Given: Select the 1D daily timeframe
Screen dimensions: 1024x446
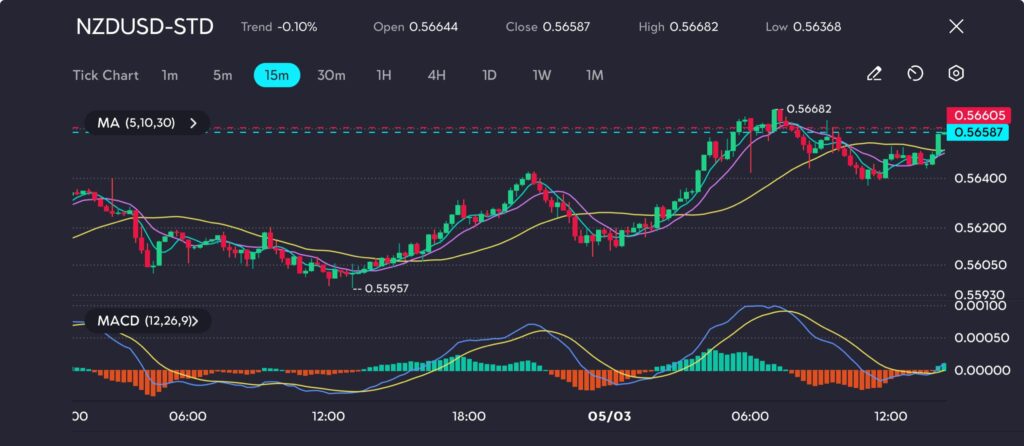Looking at the screenshot, I should point(489,75).
